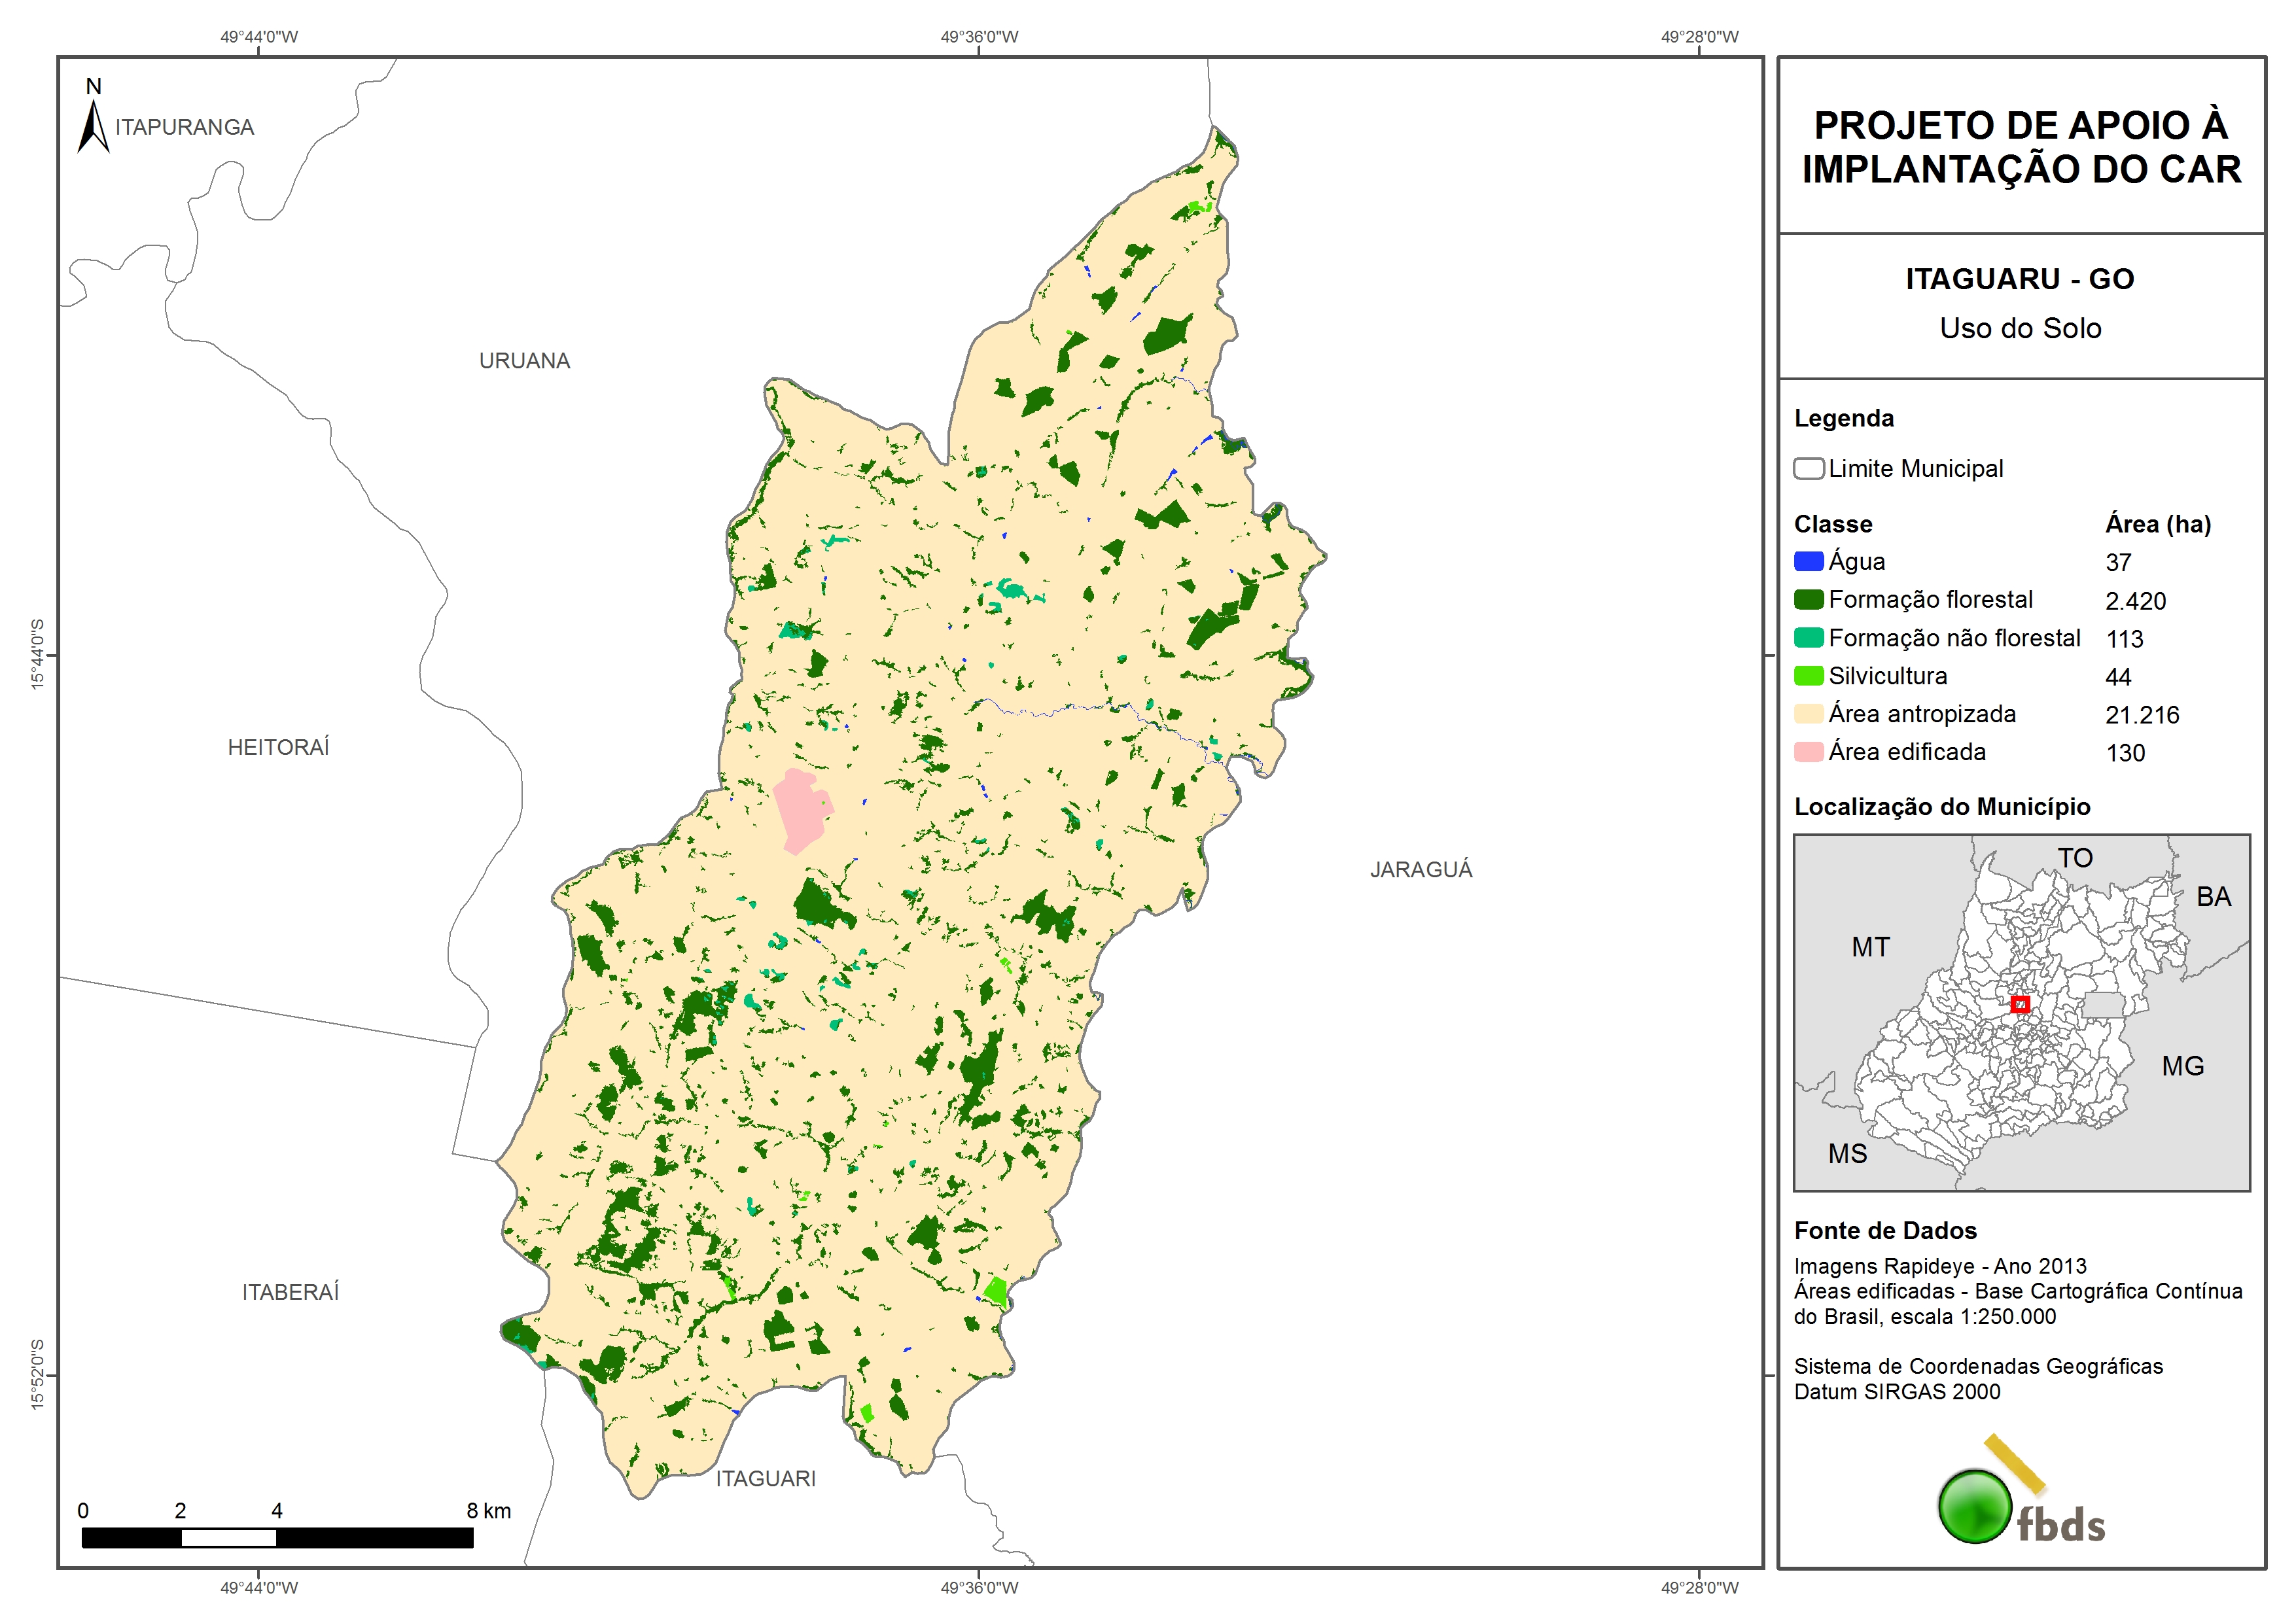This screenshot has height=1623, width=2296.
Task: Click the HEITORAÍ municipality label
Action: pos(278,748)
